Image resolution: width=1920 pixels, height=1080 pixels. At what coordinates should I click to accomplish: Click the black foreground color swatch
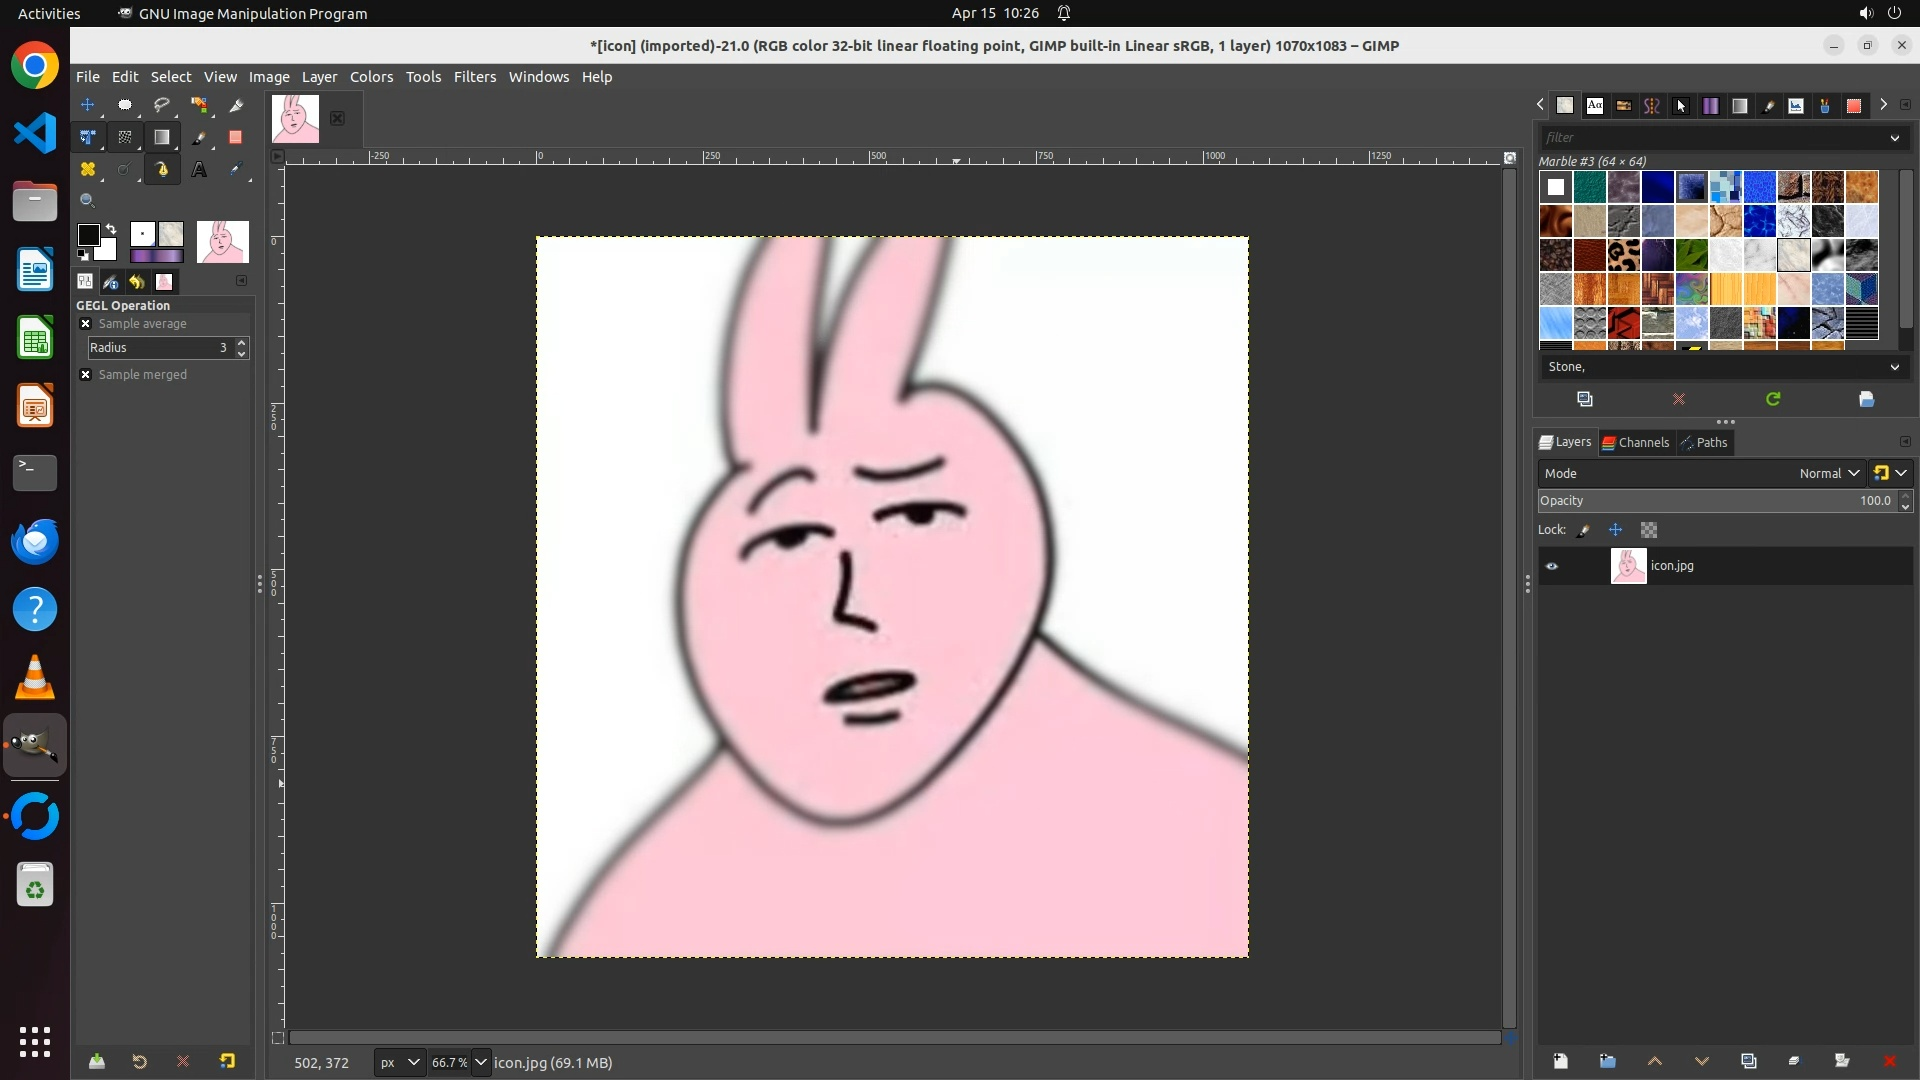pos(88,235)
